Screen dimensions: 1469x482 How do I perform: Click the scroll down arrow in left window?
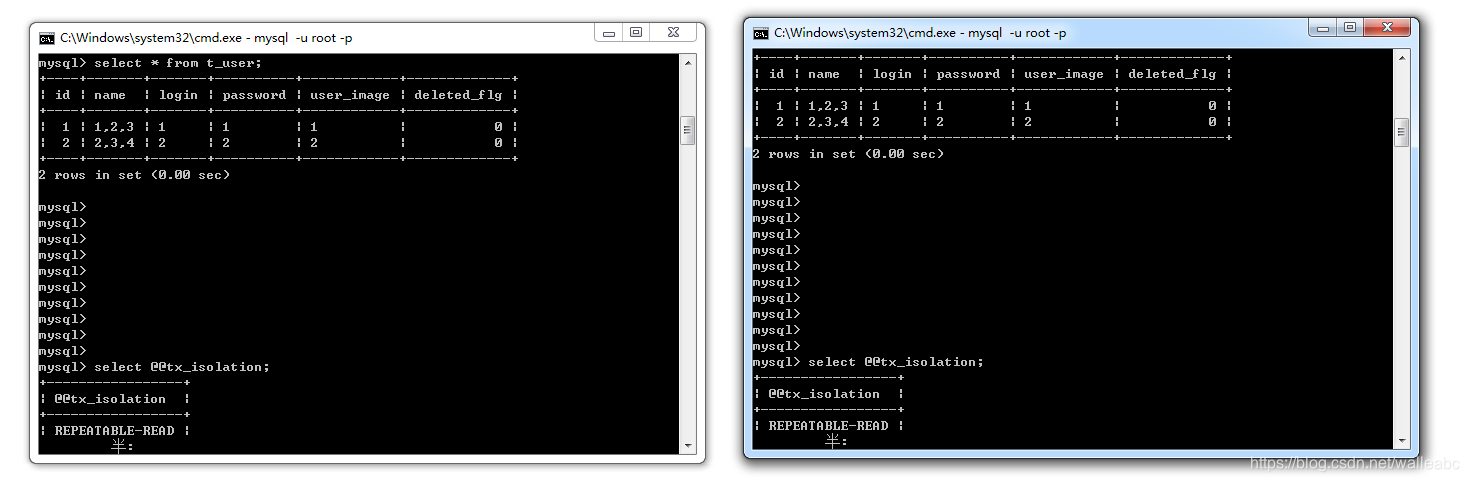687,445
